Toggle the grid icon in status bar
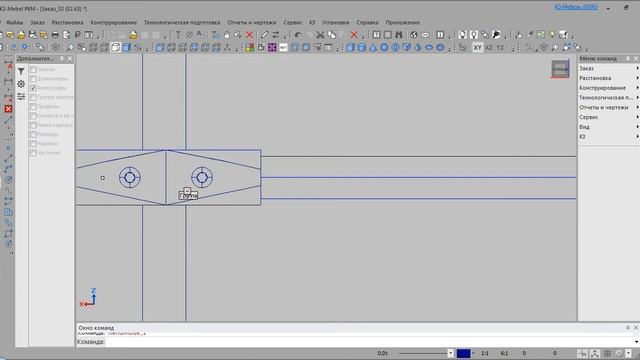Image resolution: width=640 pixels, height=360 pixels. 607,353
